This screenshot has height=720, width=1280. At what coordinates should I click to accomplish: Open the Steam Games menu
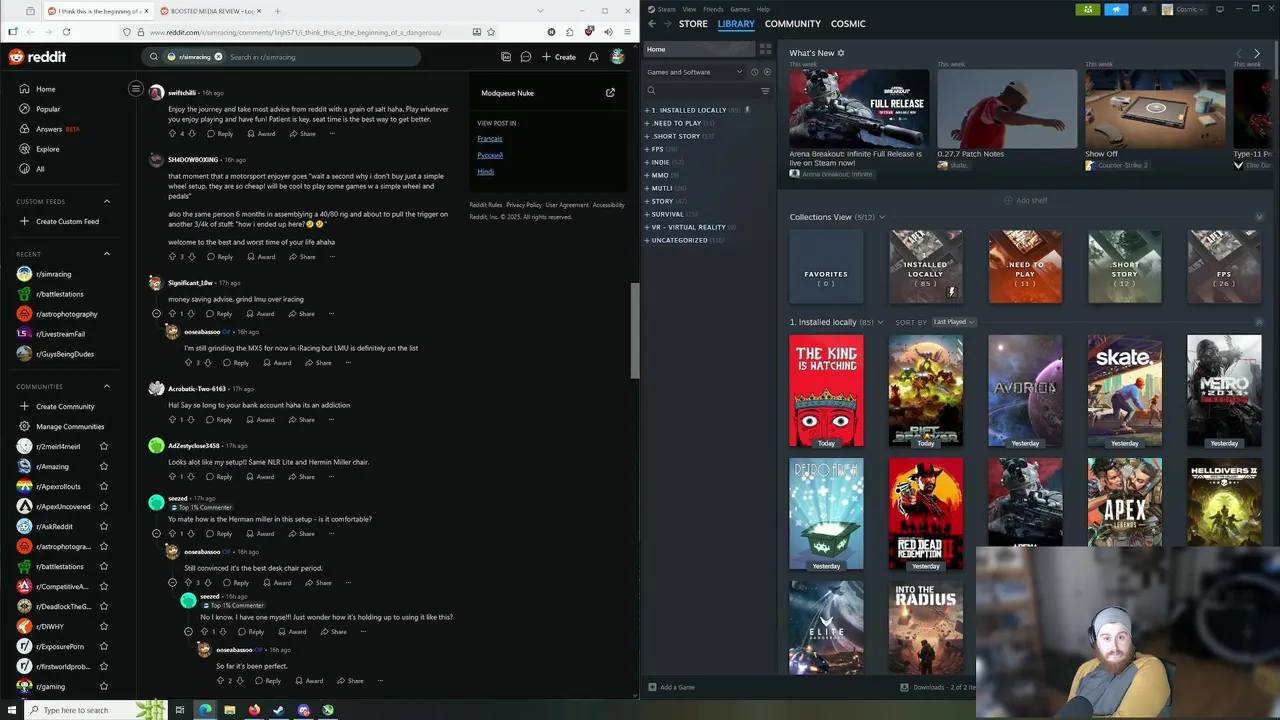tap(740, 9)
